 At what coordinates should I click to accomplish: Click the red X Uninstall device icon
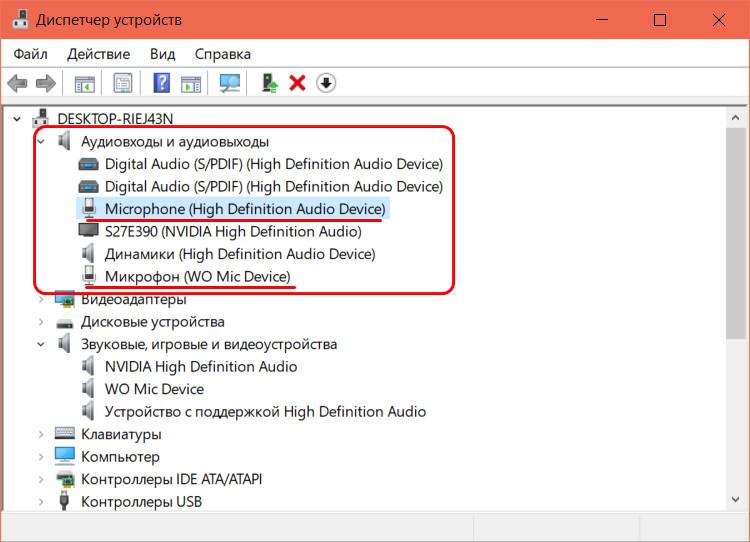pyautogui.click(x=297, y=83)
